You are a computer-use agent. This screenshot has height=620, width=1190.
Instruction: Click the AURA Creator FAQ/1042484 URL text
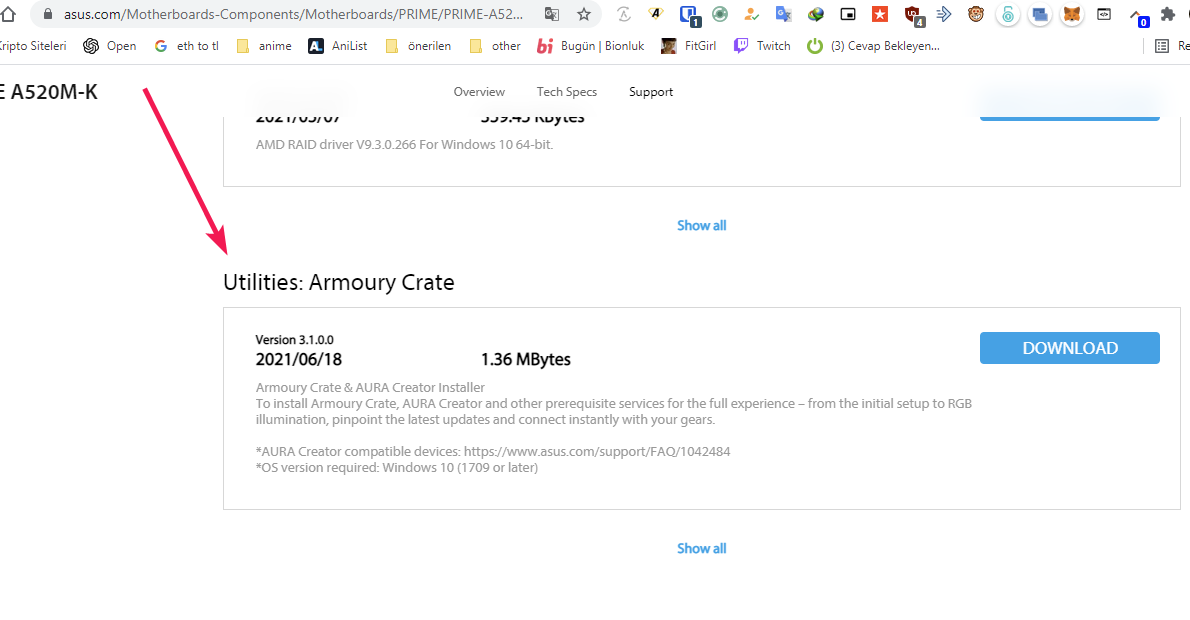[597, 452]
